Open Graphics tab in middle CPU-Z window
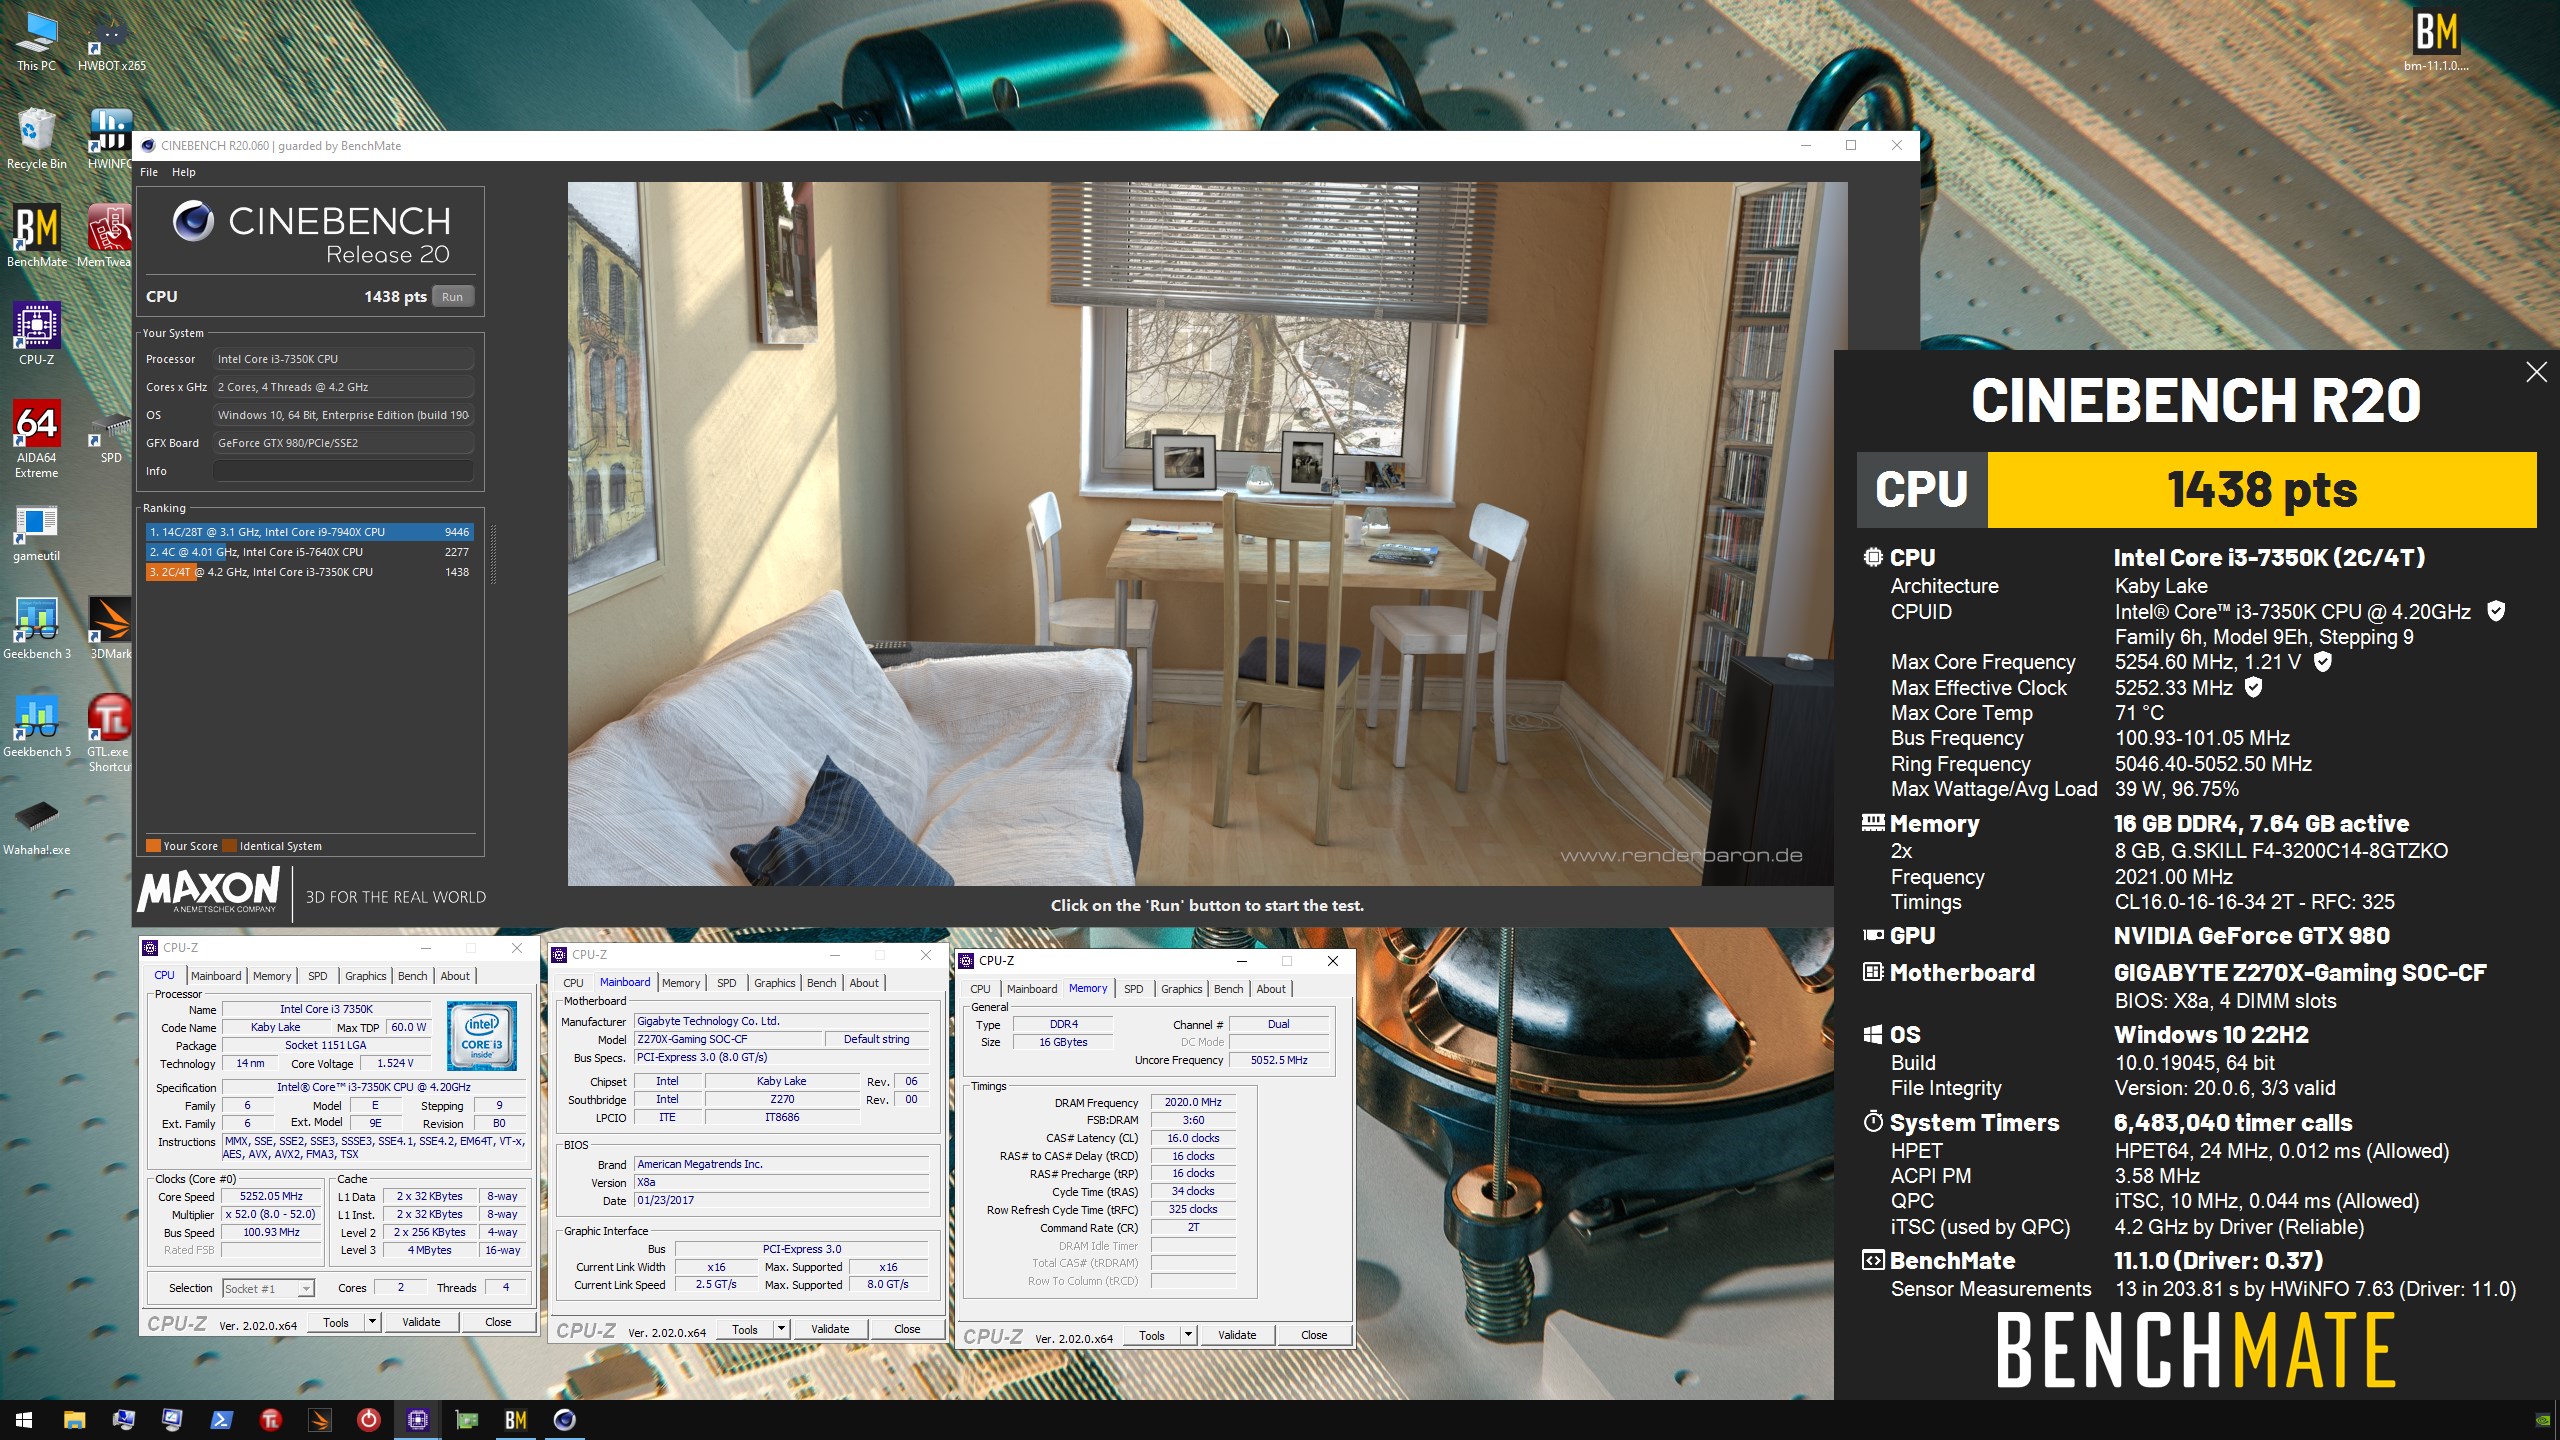Image resolution: width=2560 pixels, height=1440 pixels. pos(775,983)
